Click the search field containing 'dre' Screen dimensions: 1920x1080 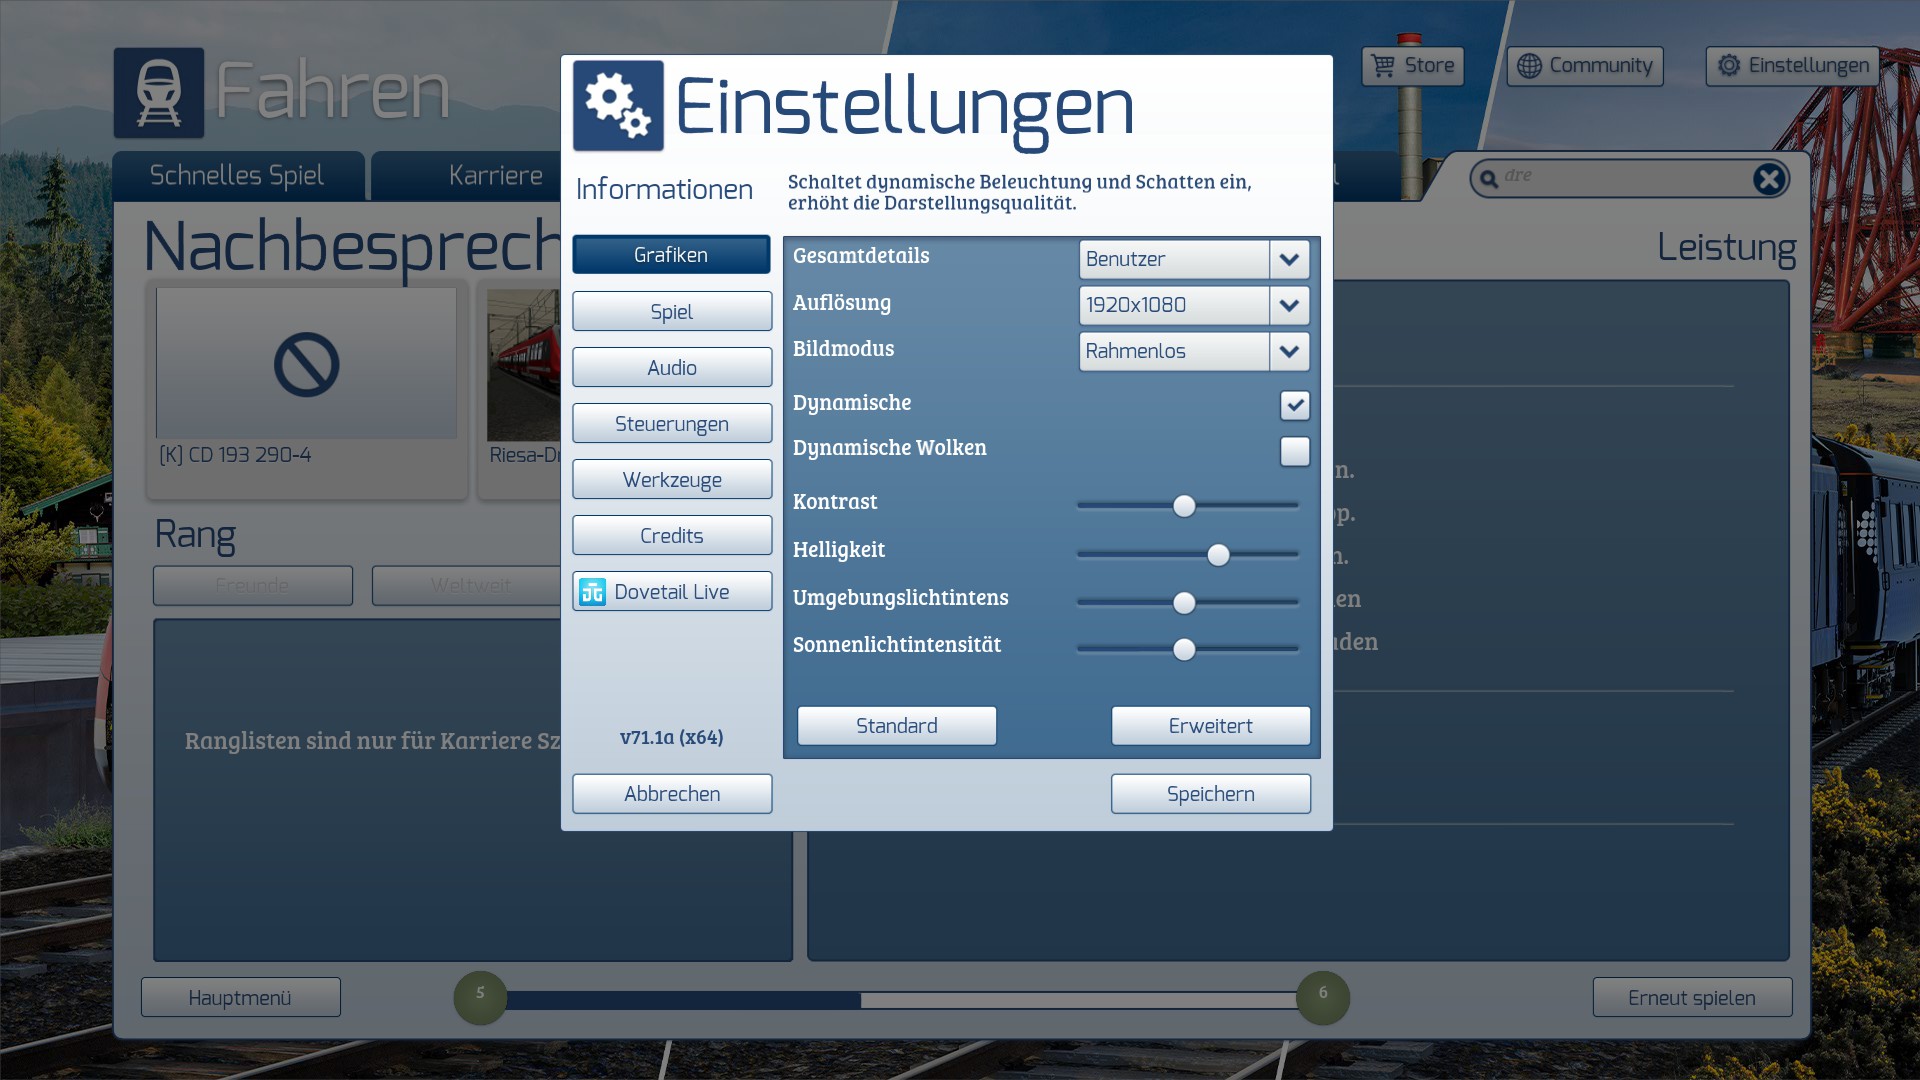[x=1620, y=177]
